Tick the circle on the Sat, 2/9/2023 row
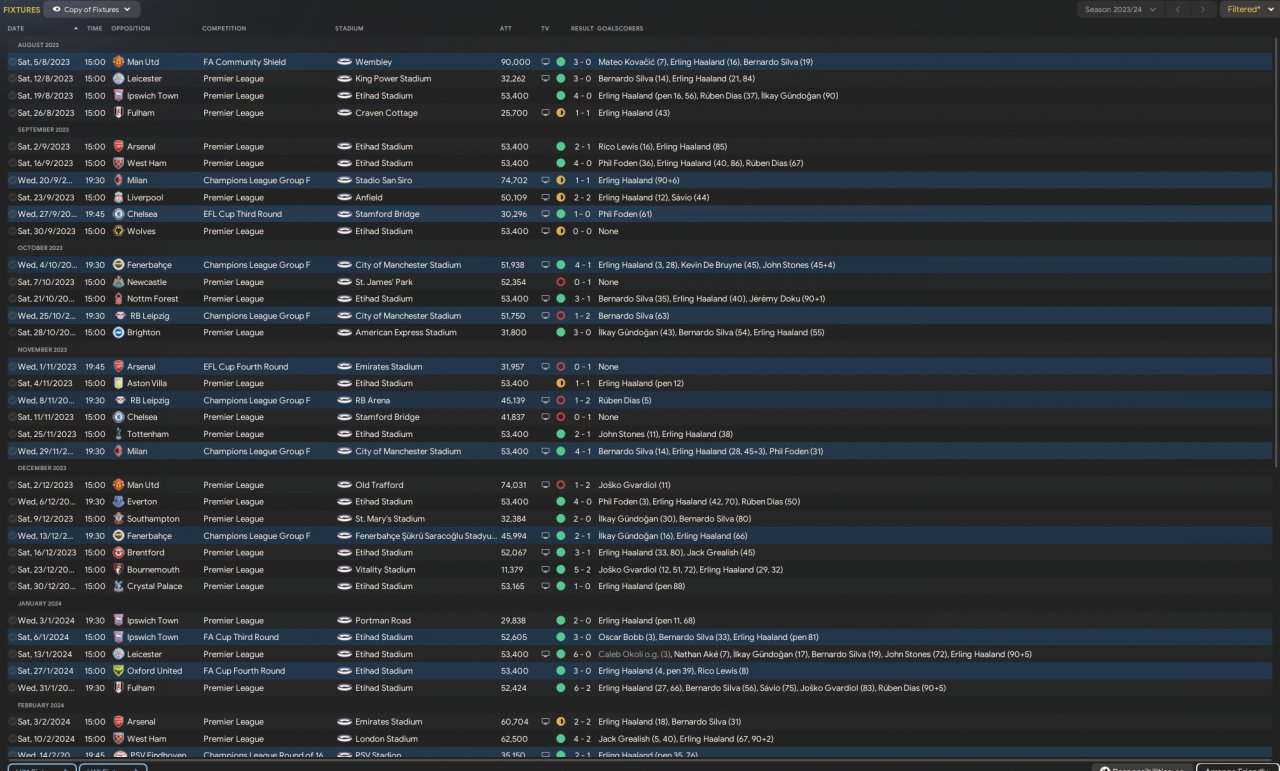 coord(12,147)
